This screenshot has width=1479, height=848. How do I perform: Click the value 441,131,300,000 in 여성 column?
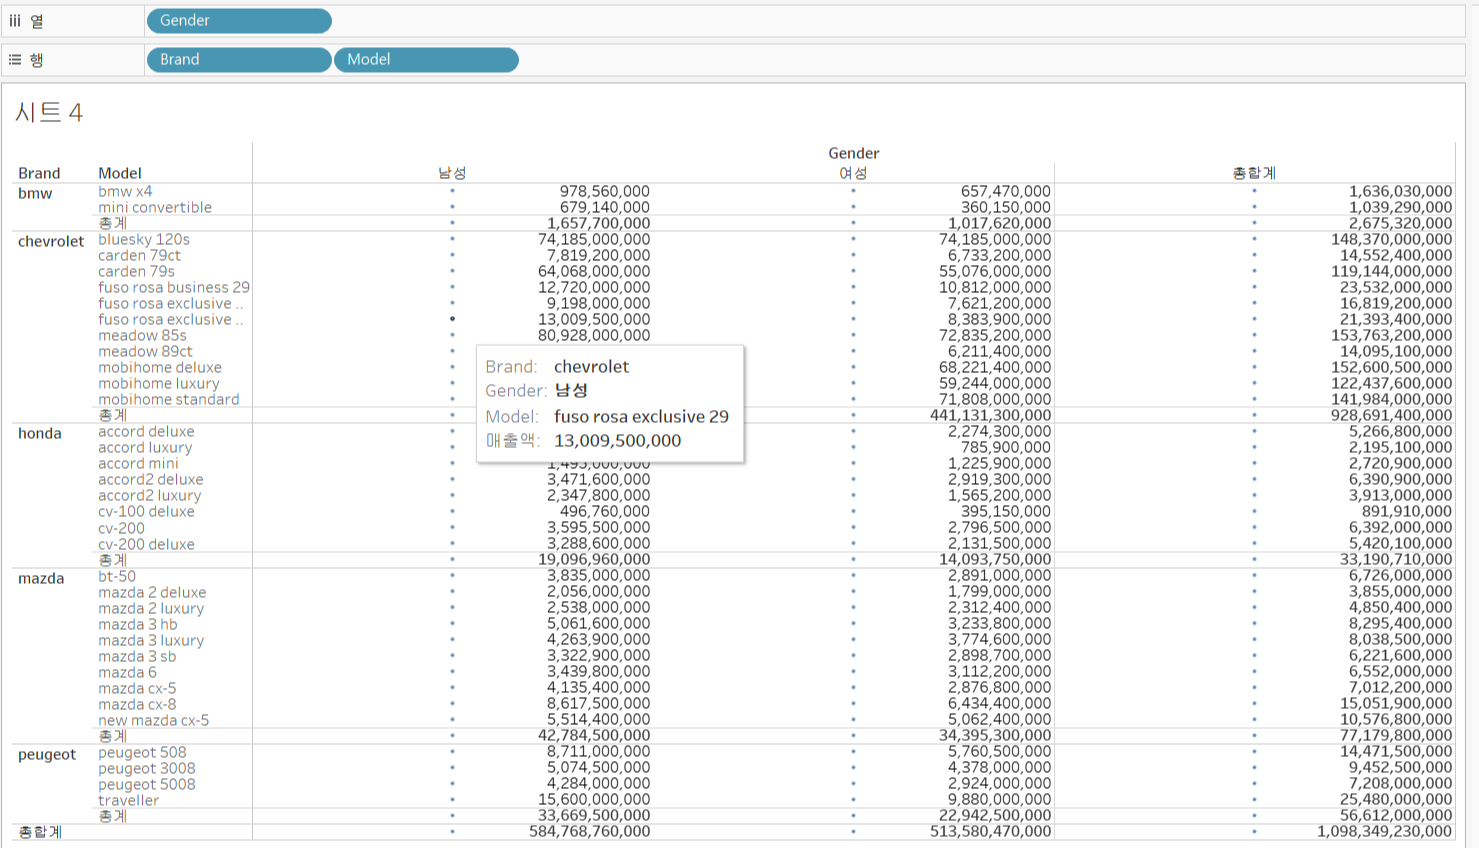[991, 415]
